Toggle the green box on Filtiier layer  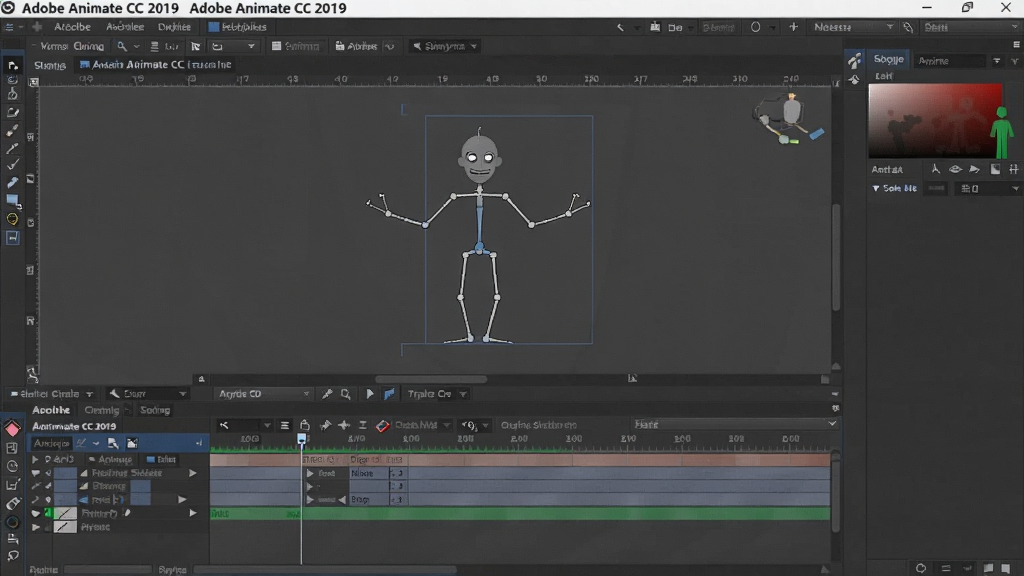pos(48,513)
